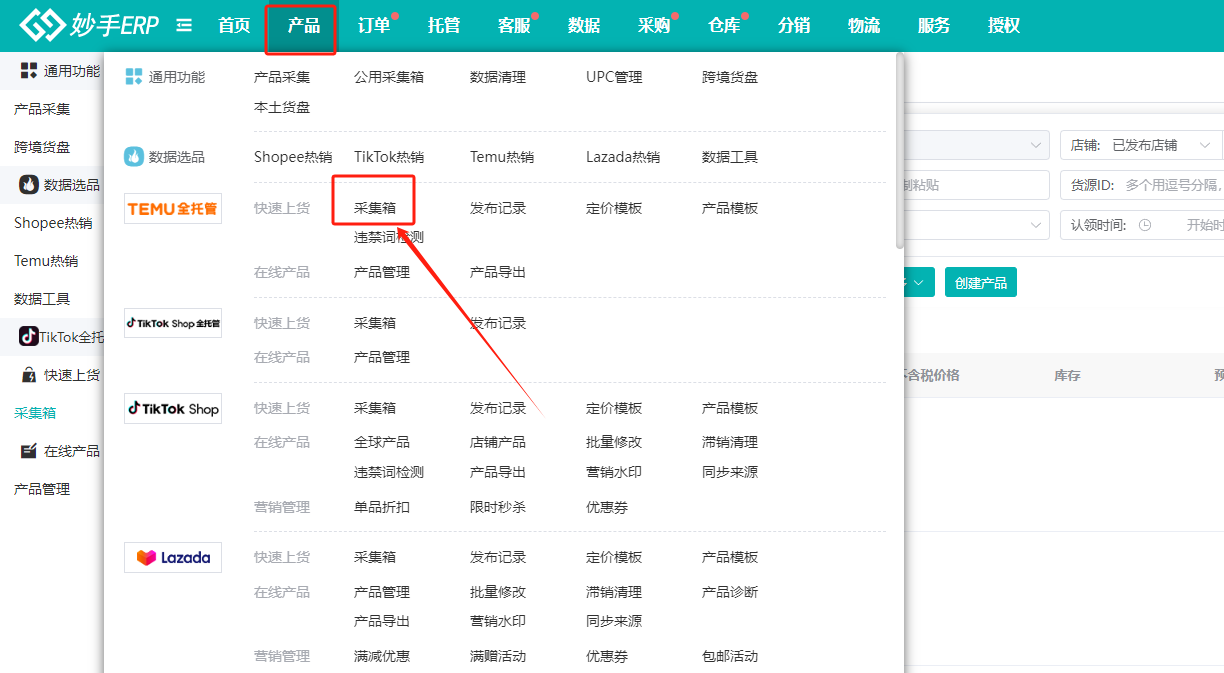Click the TikTok Shop全托管 logo

point(173,323)
